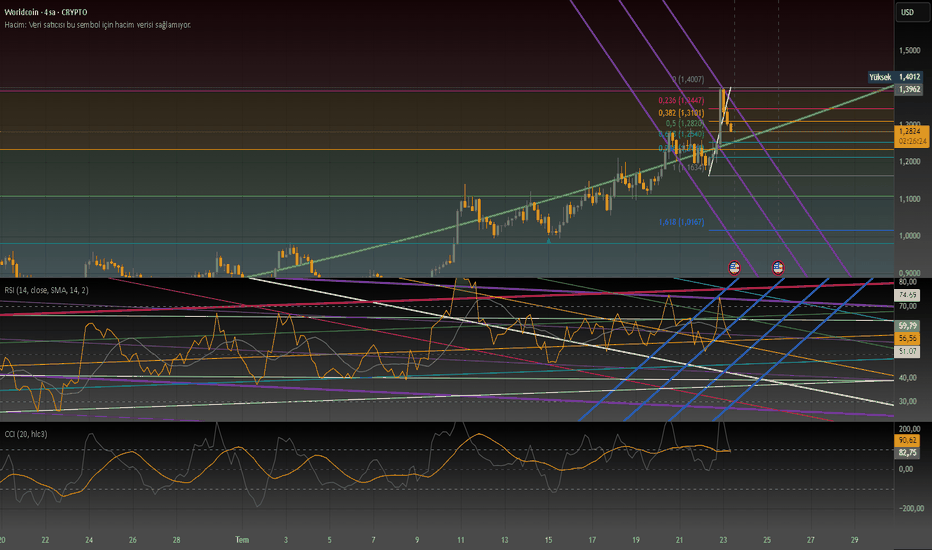Select the RSI value label 51,07

[908, 351]
